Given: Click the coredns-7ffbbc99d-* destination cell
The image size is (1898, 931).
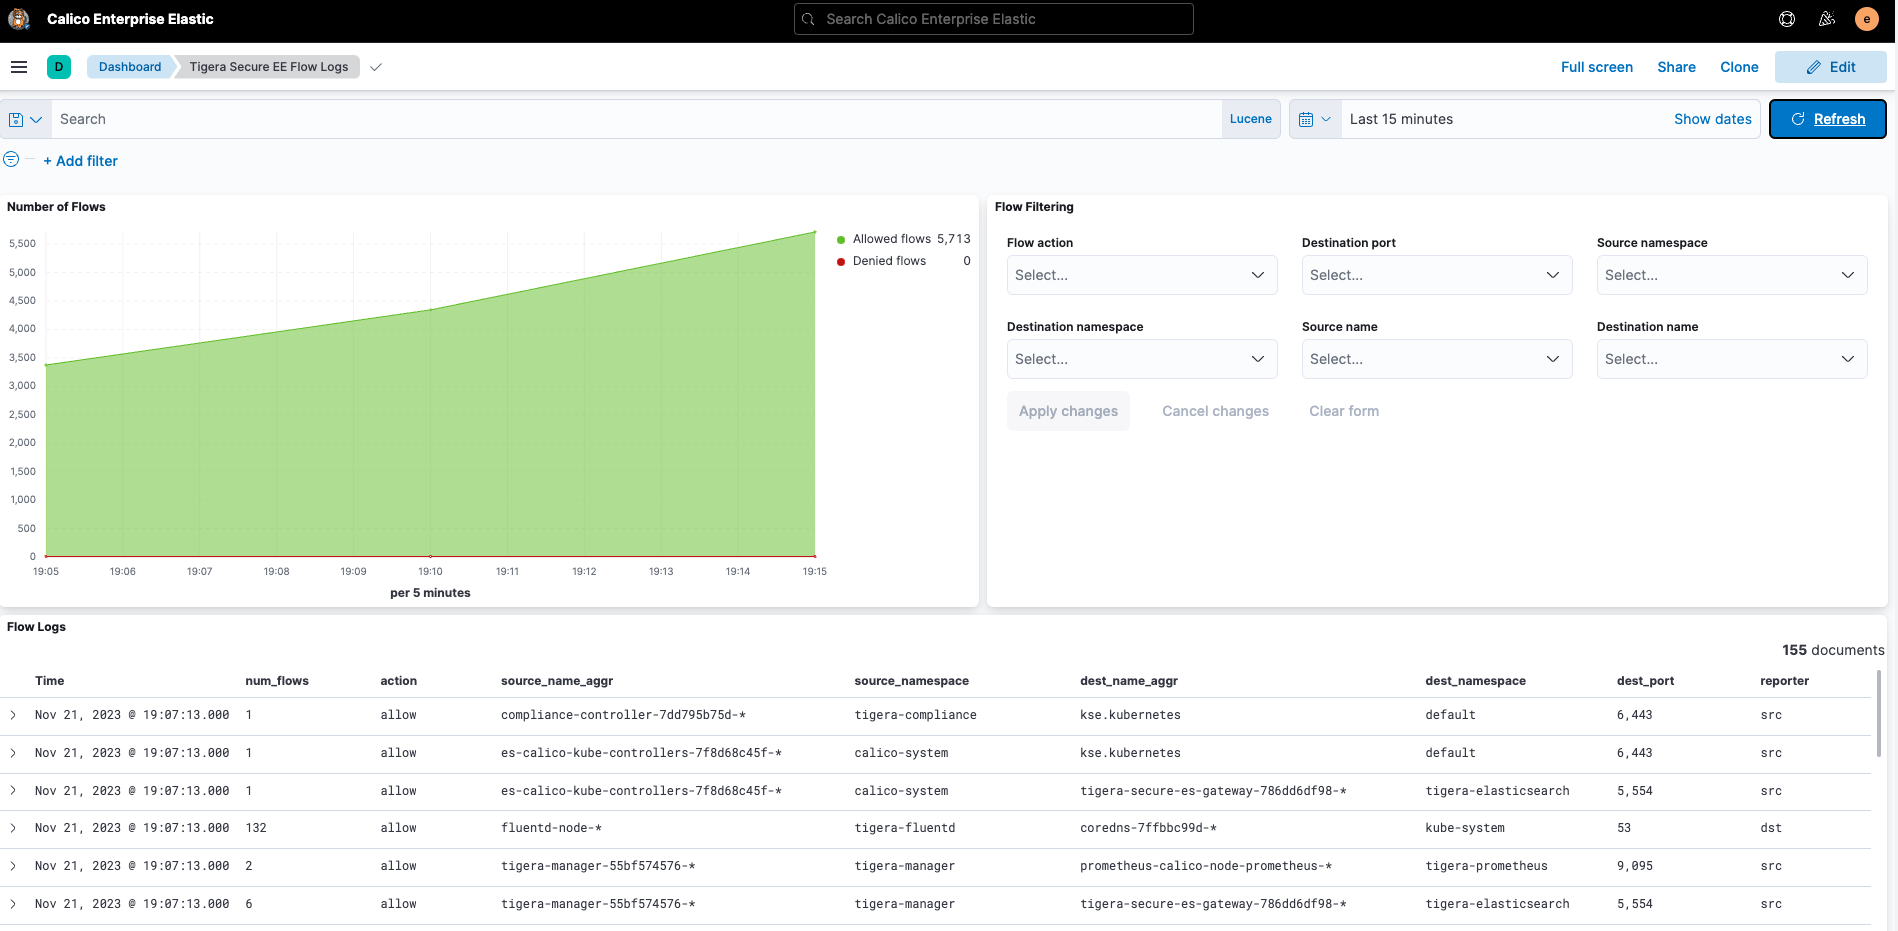Looking at the screenshot, I should [1148, 828].
